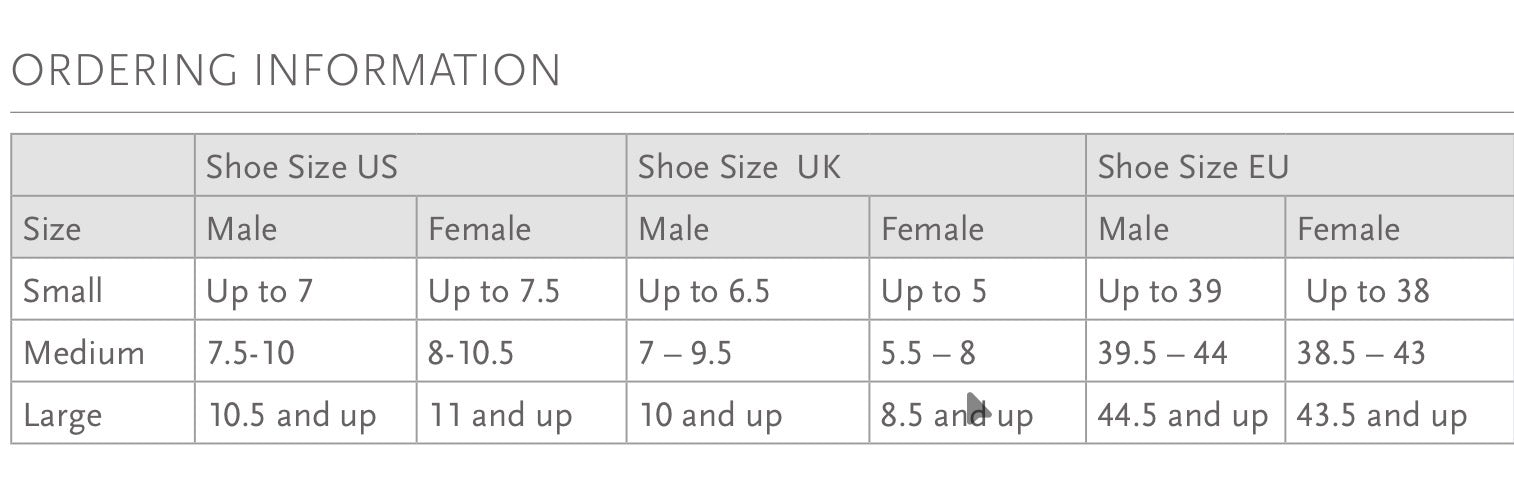The height and width of the screenshot is (480, 1514).
Task: Select the Shoe Size EU header cell
Action: click(x=1300, y=165)
